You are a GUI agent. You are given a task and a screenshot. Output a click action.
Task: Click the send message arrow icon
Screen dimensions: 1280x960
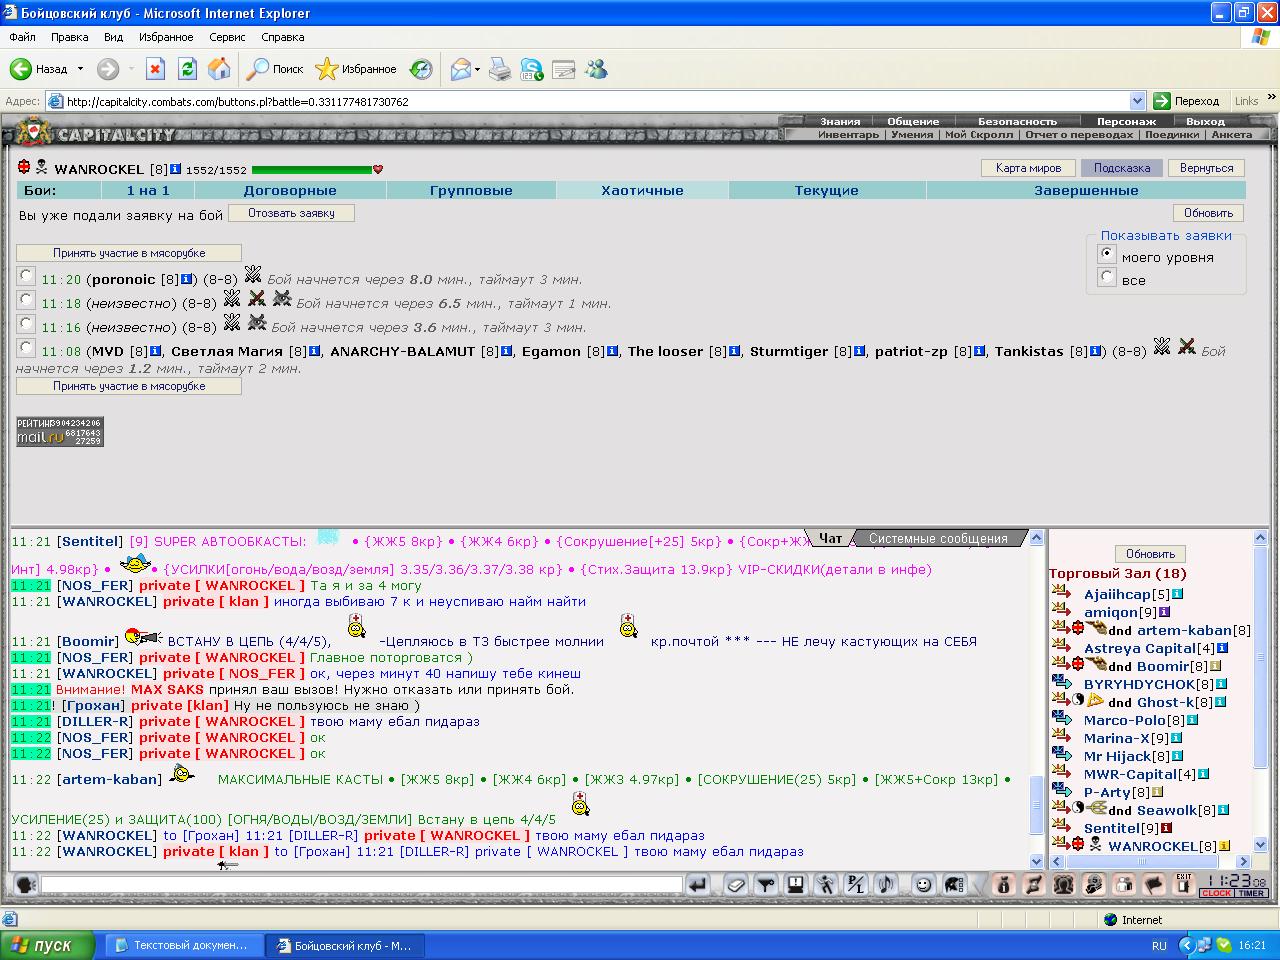[698, 884]
